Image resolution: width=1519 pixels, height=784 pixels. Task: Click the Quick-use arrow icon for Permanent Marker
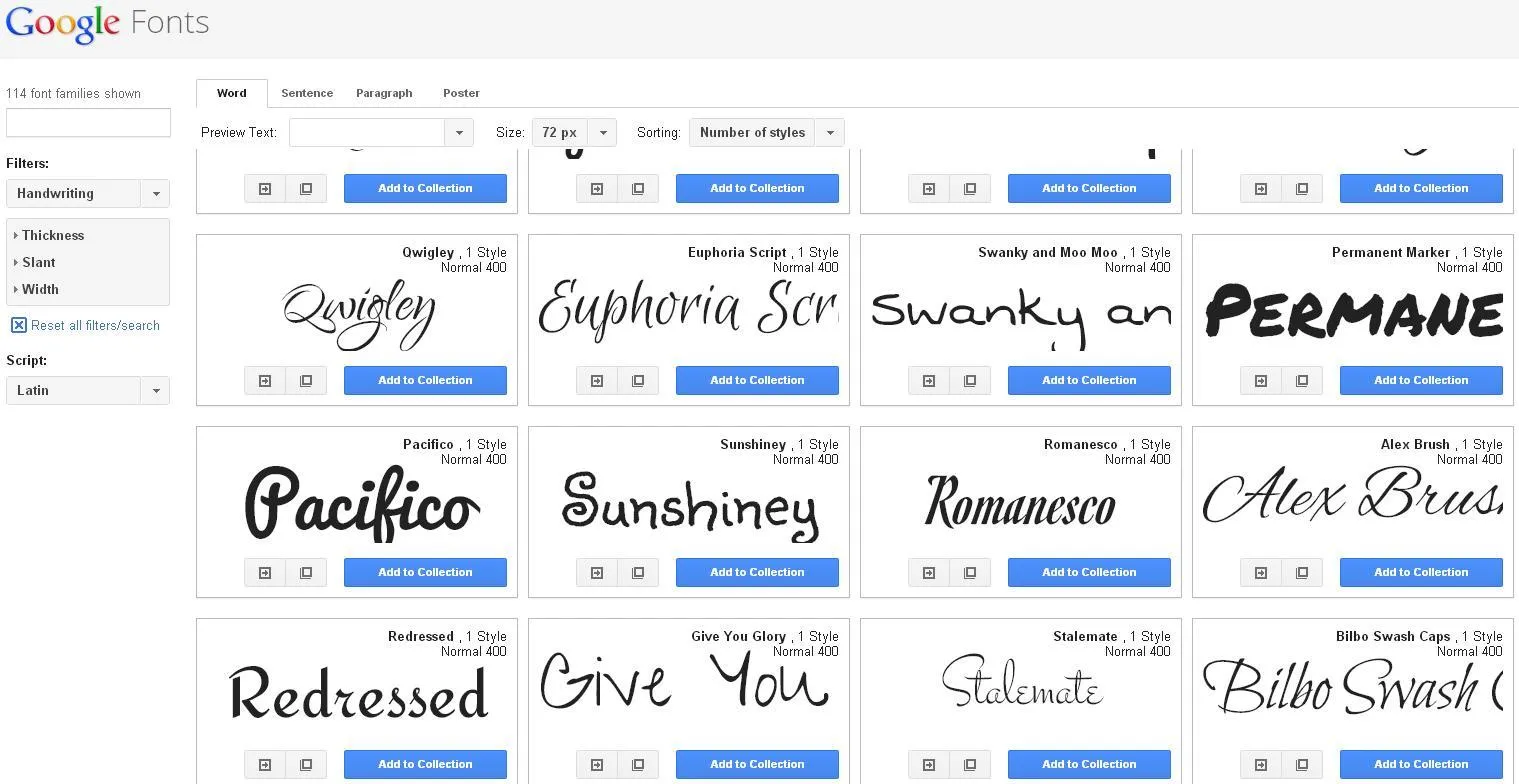[1261, 380]
